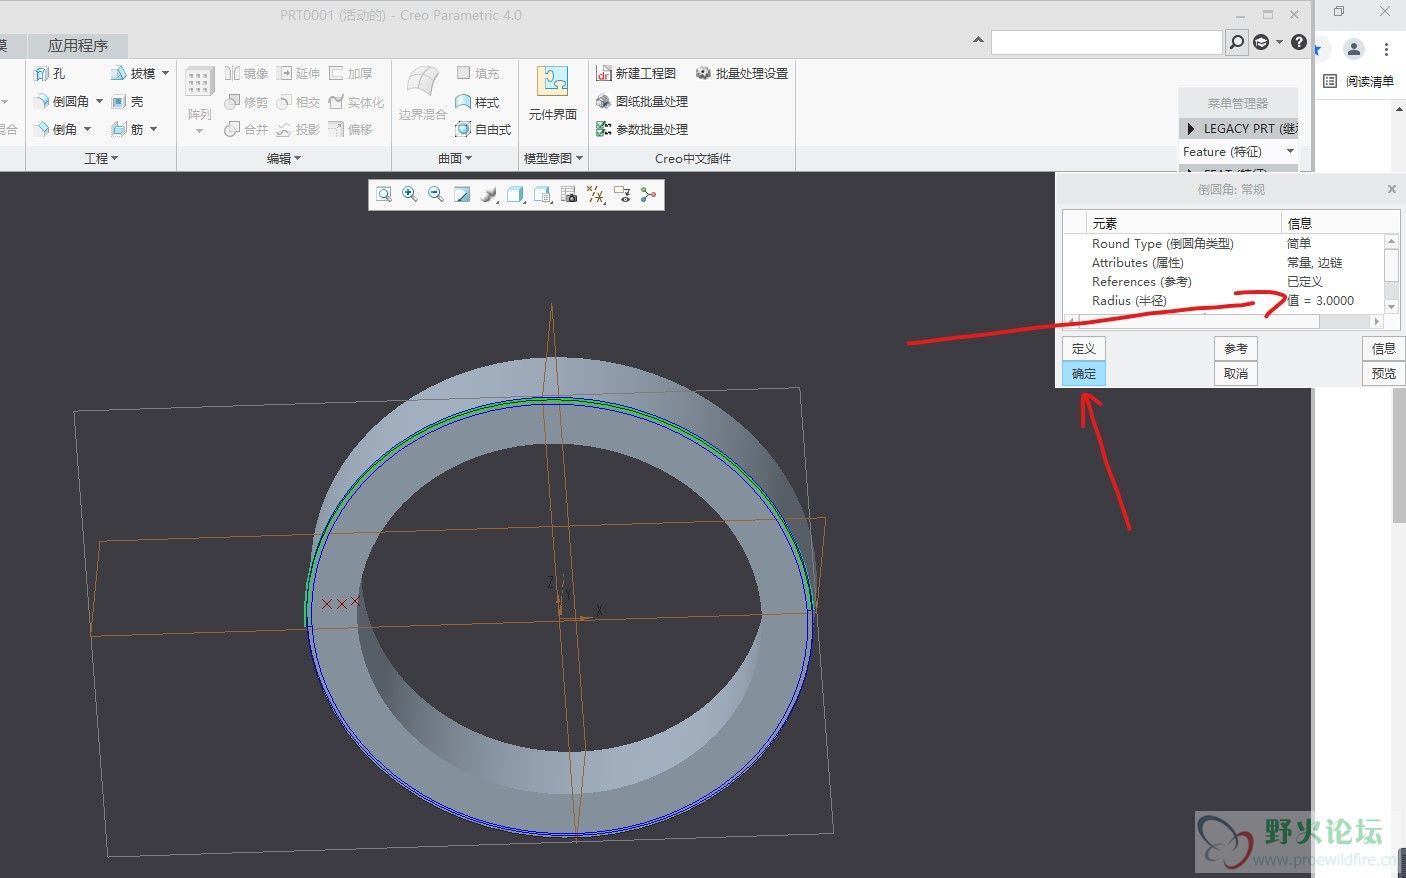Select the 筋 (Rib) tool

pos(127,129)
